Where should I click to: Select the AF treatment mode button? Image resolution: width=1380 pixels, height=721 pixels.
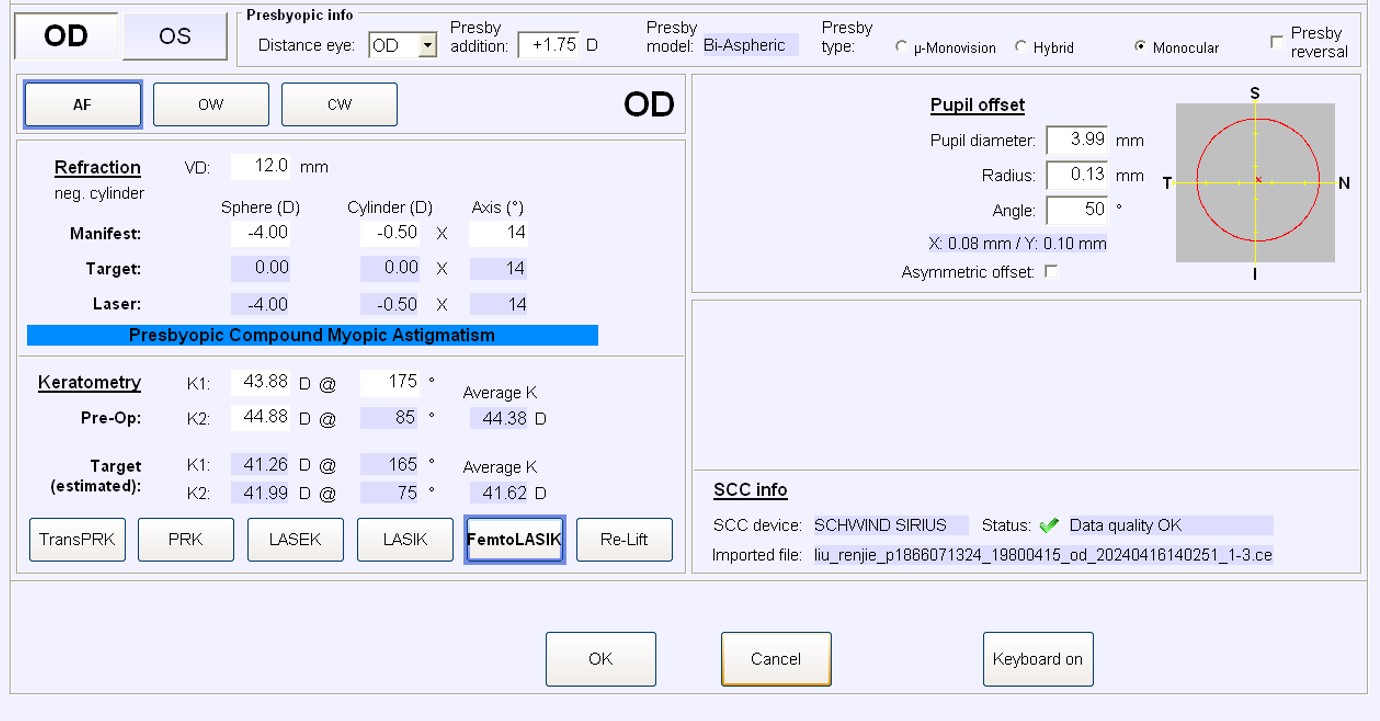(83, 104)
